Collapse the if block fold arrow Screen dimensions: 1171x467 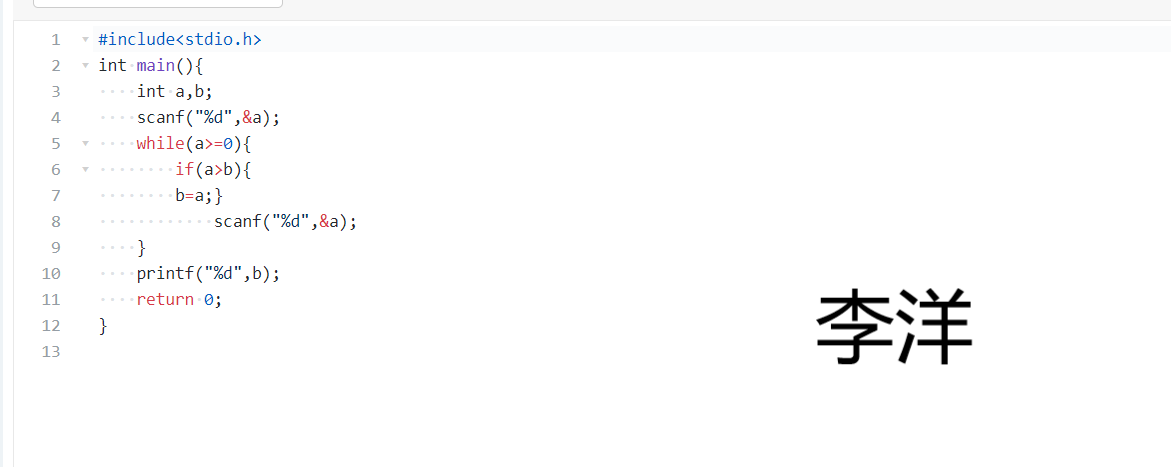[85, 170]
